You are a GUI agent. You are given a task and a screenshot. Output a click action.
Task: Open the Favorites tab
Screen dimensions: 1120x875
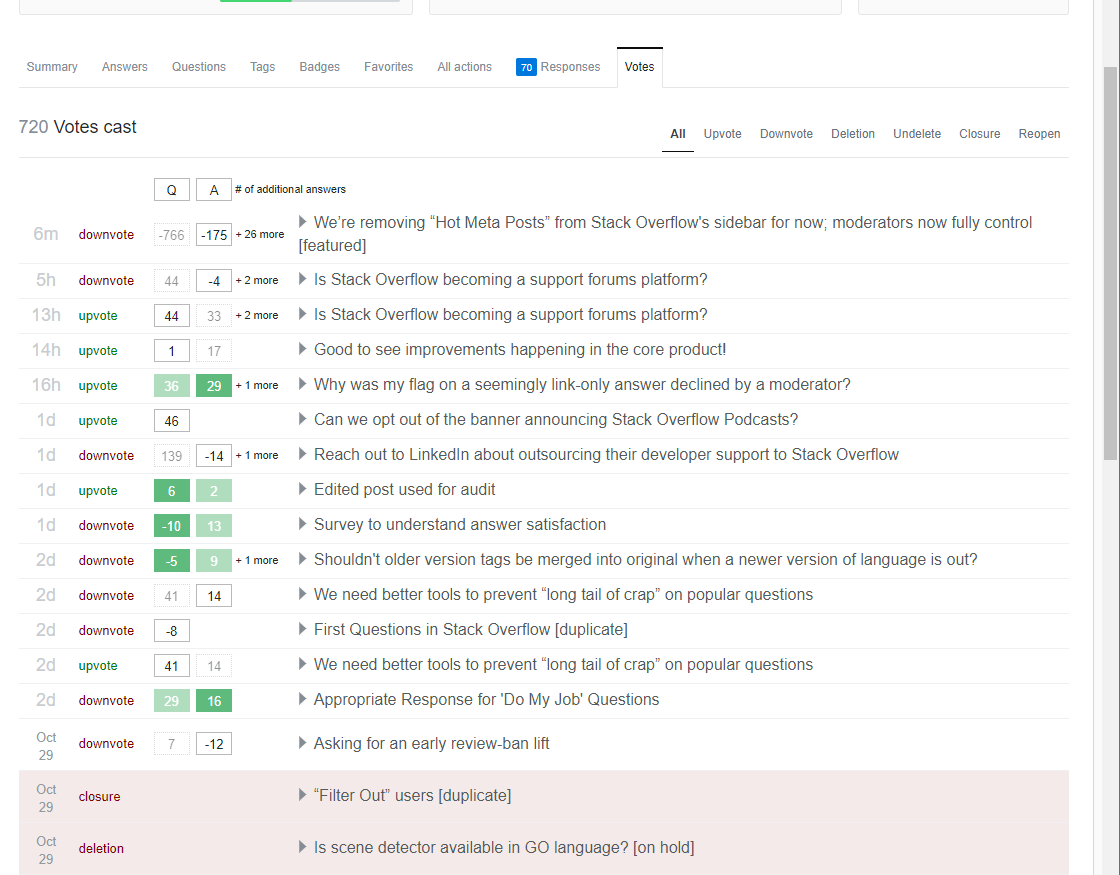(x=388, y=66)
